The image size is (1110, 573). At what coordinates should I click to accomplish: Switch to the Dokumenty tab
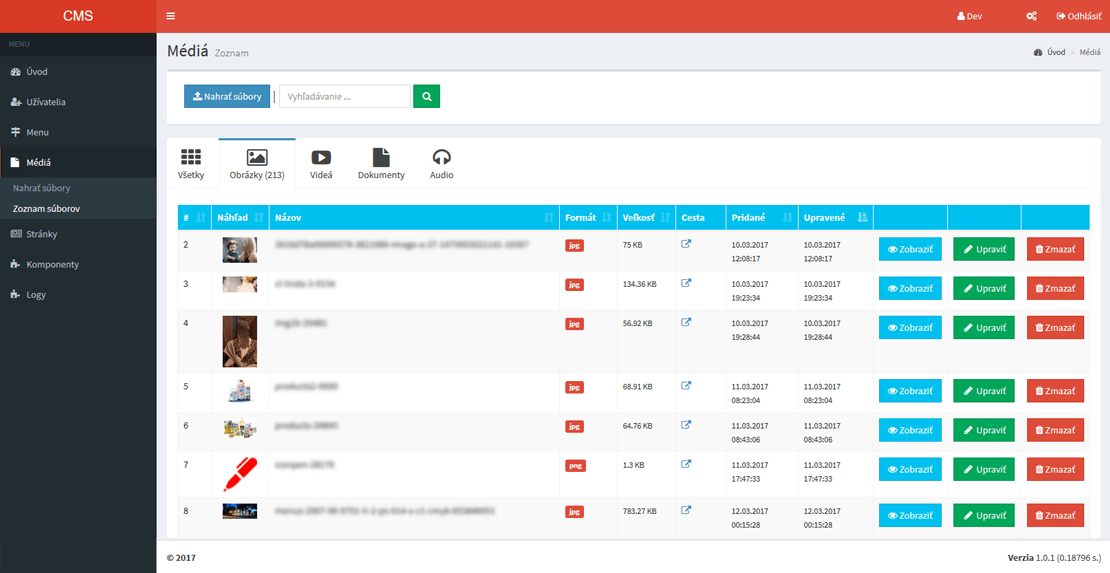381,164
